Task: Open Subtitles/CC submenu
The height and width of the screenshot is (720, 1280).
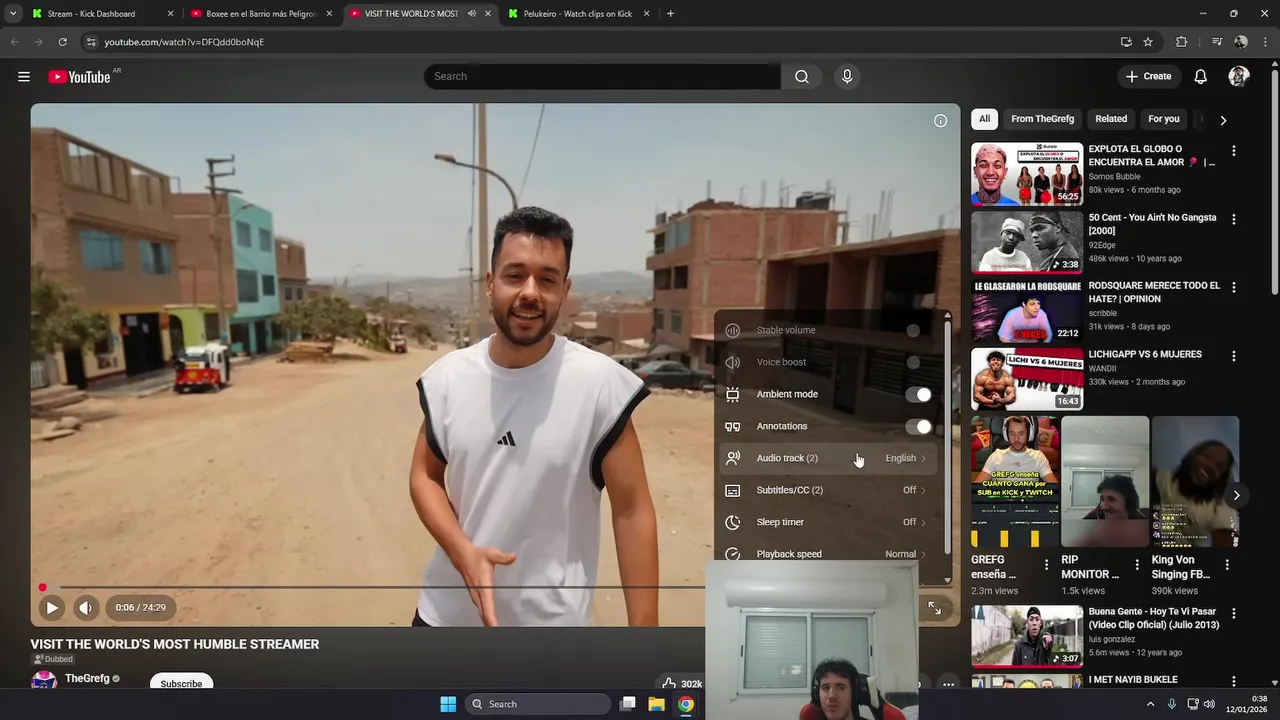Action: point(829,490)
